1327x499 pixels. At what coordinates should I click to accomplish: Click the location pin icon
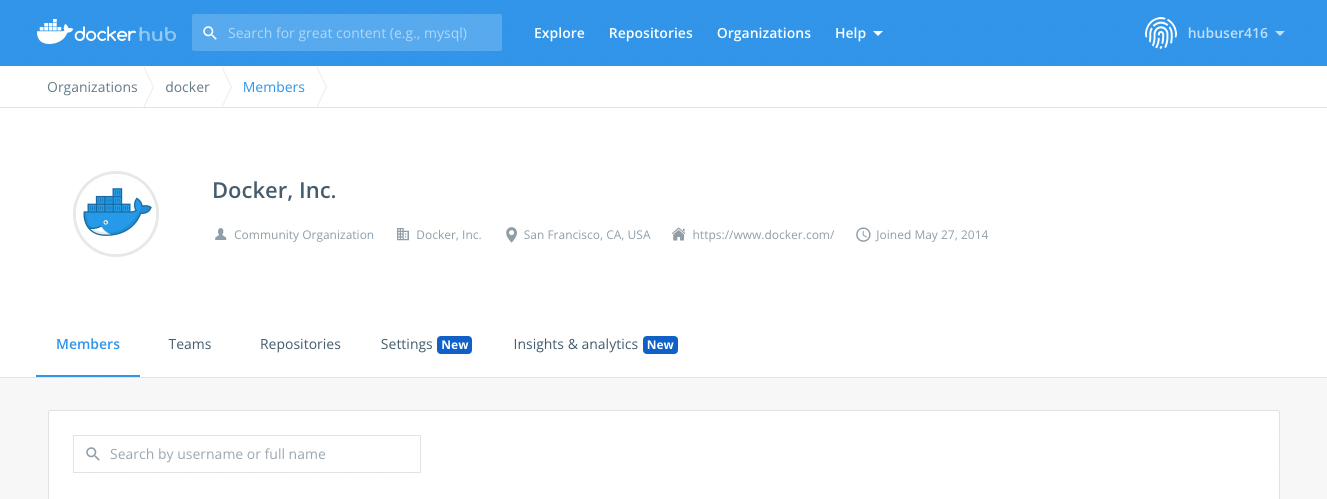pos(511,235)
